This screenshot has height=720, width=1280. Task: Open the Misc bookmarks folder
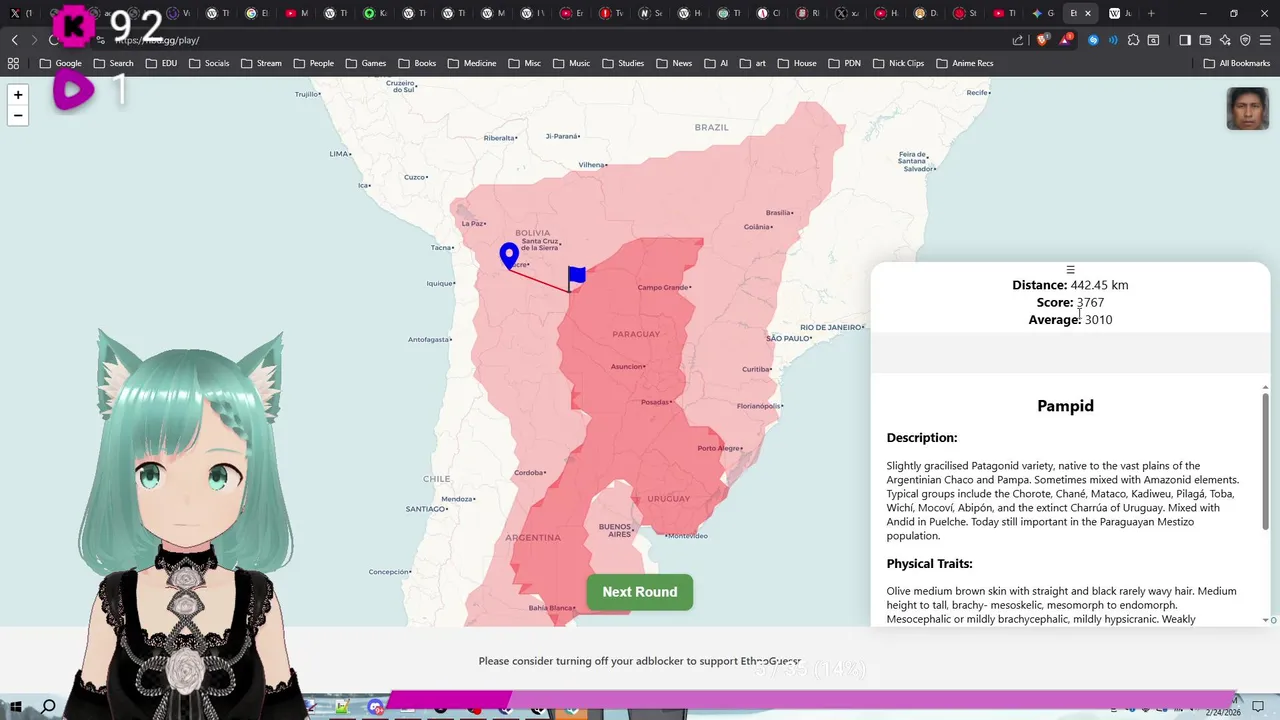click(524, 63)
